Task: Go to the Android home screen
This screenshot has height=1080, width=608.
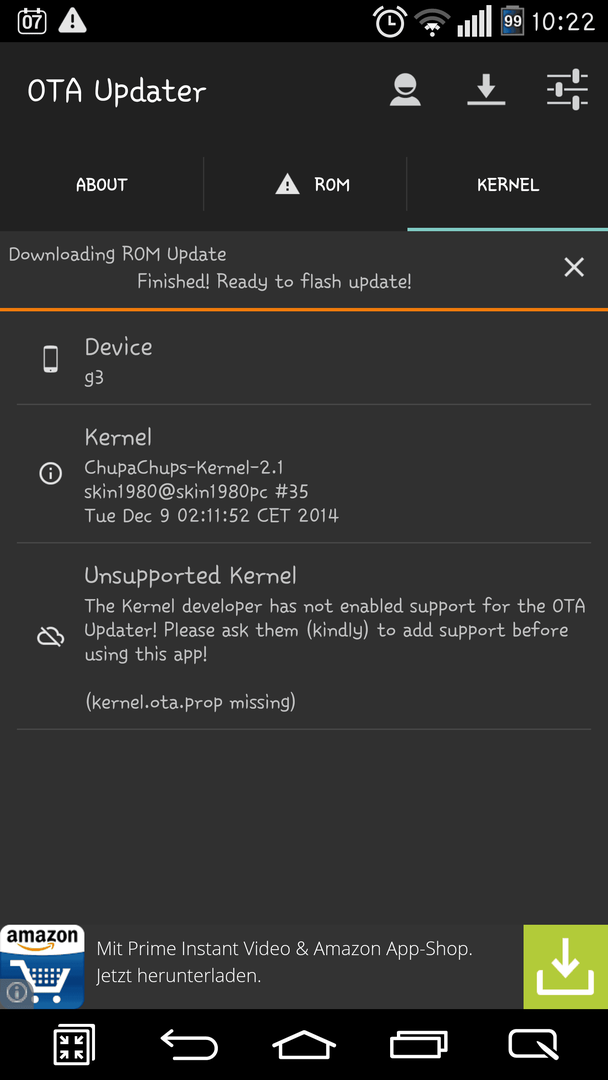Action: 304,1044
